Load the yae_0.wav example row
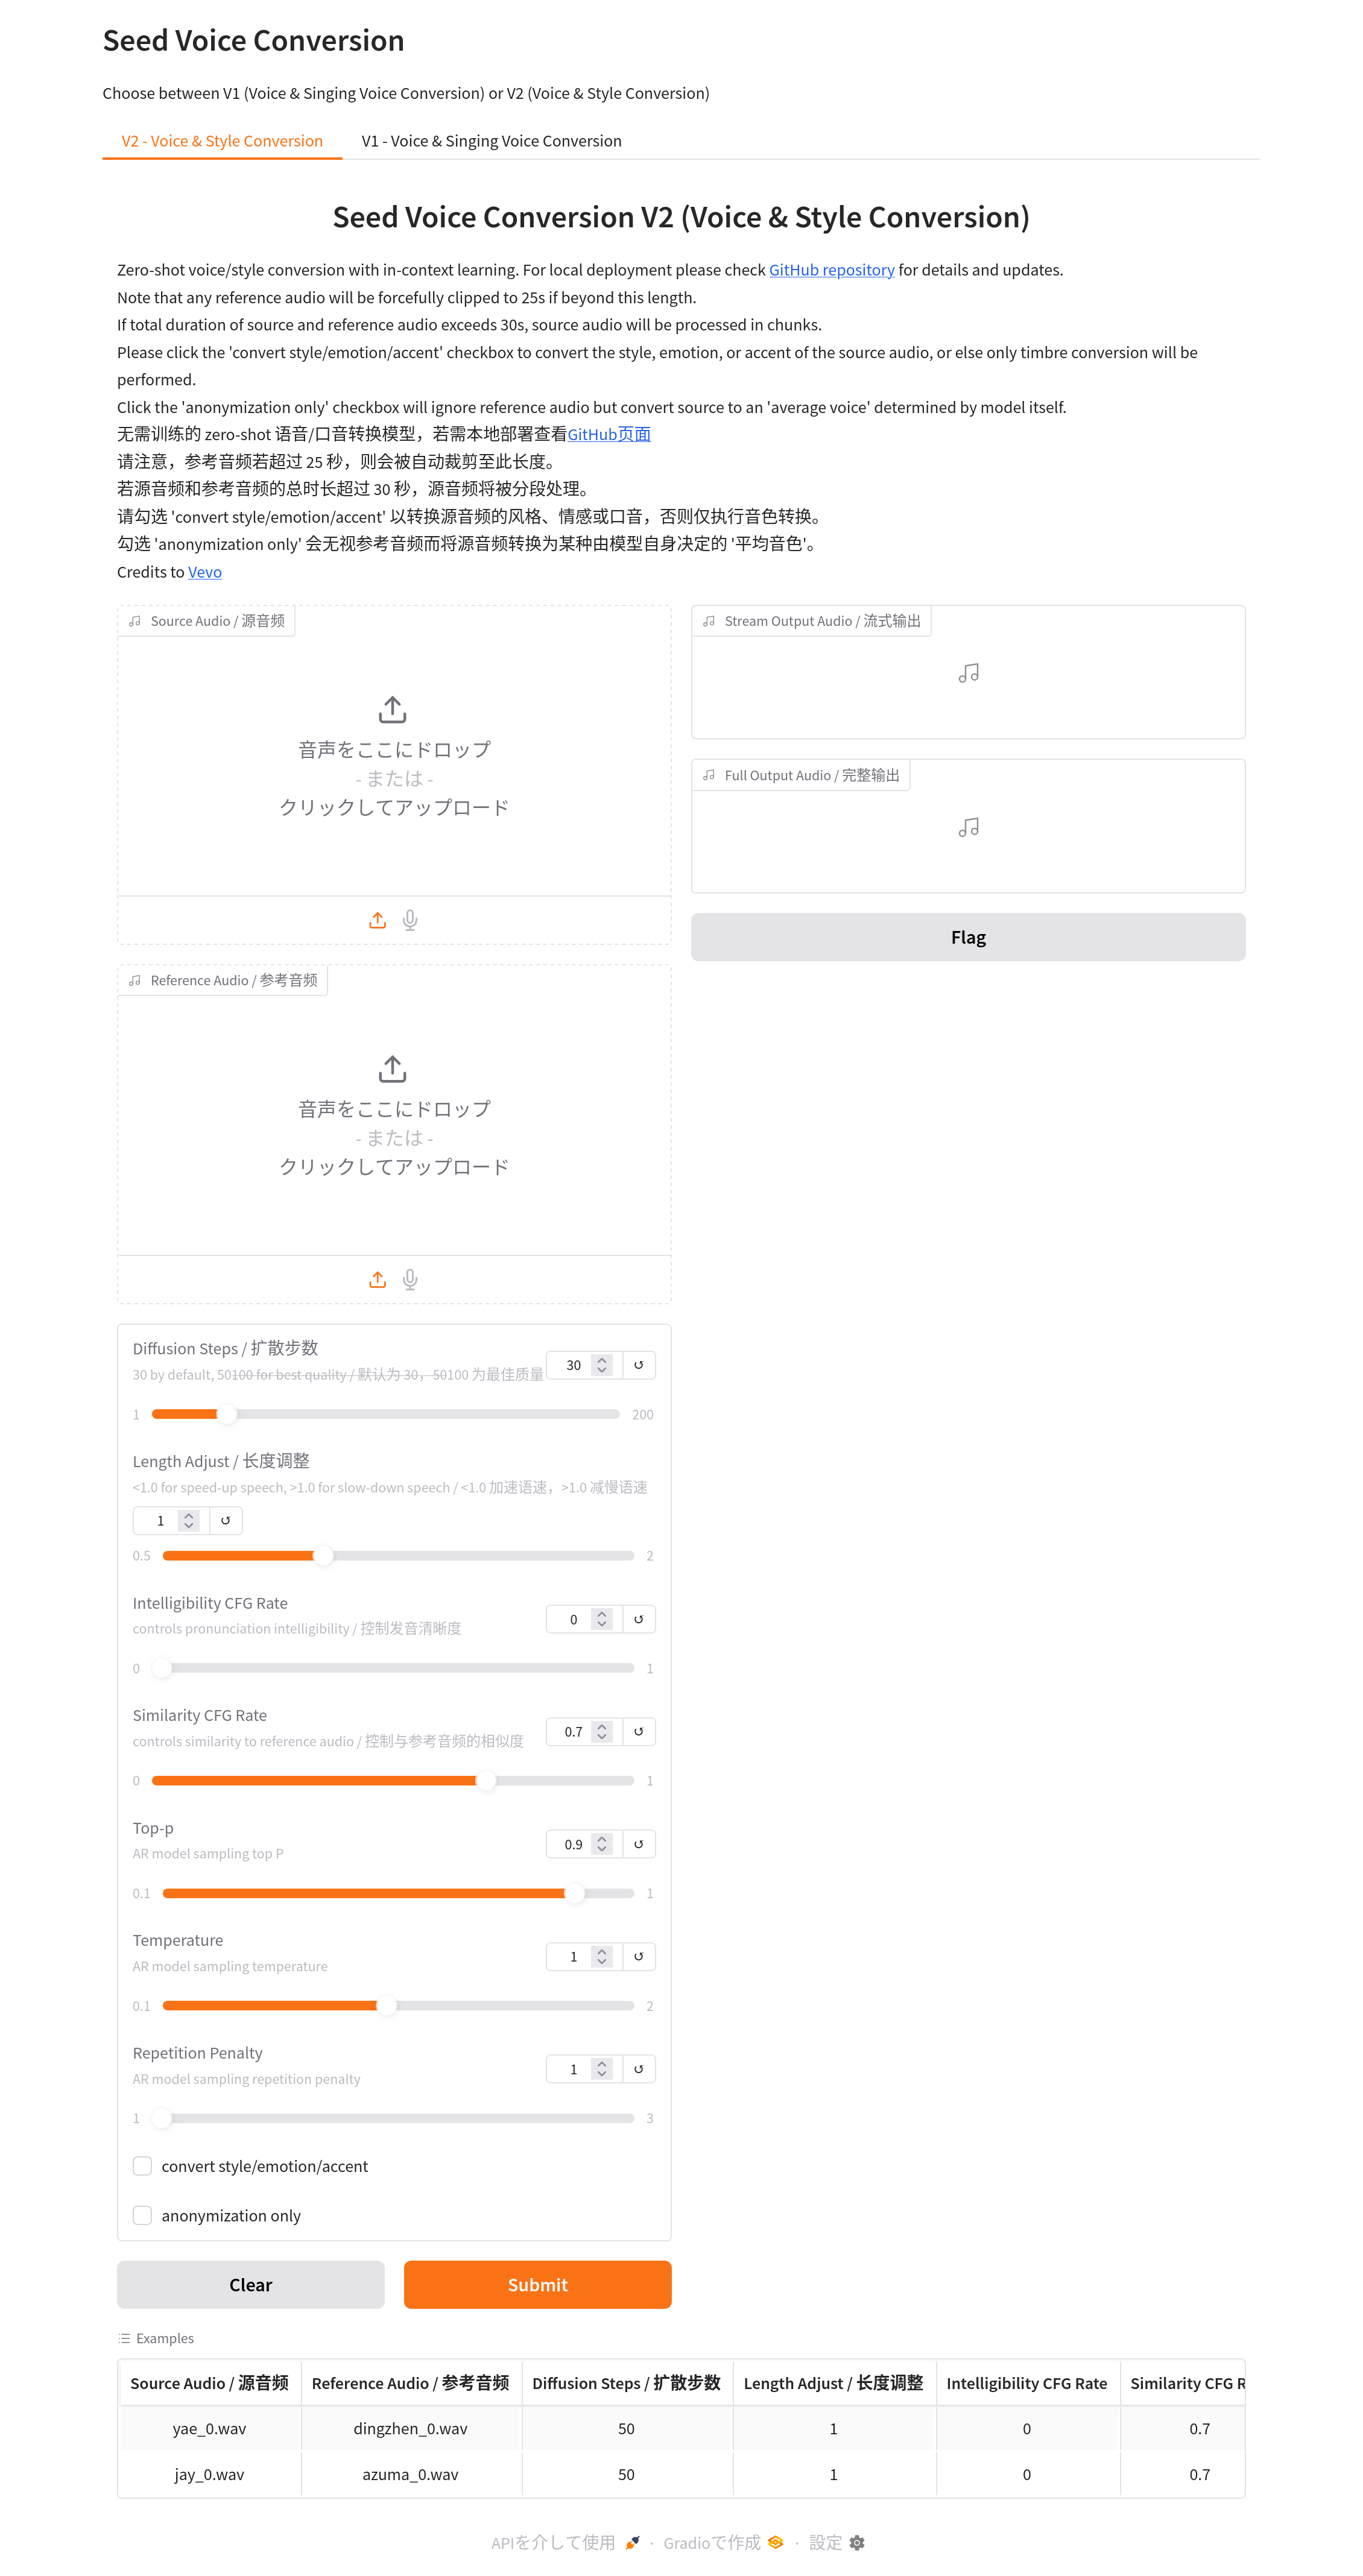Viewport: 1363px width, 2576px height. click(209, 2428)
